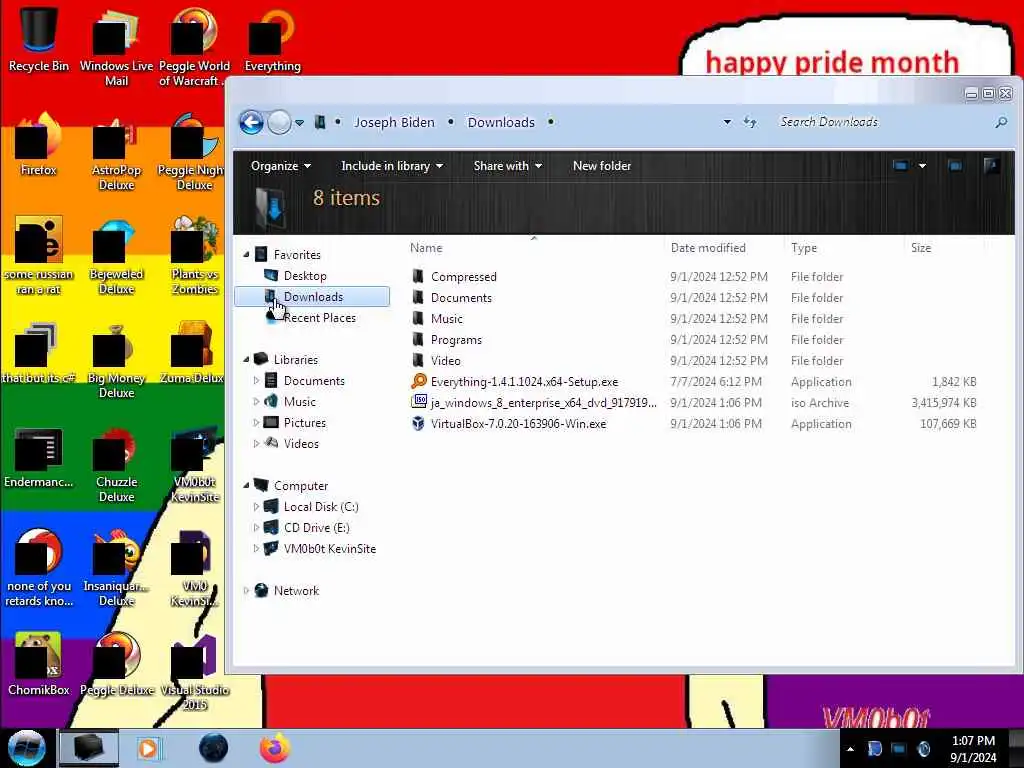Screen dimensions: 1024x768
Task: Select Local Disk (C:) in navigation pane
Action: coord(321,507)
